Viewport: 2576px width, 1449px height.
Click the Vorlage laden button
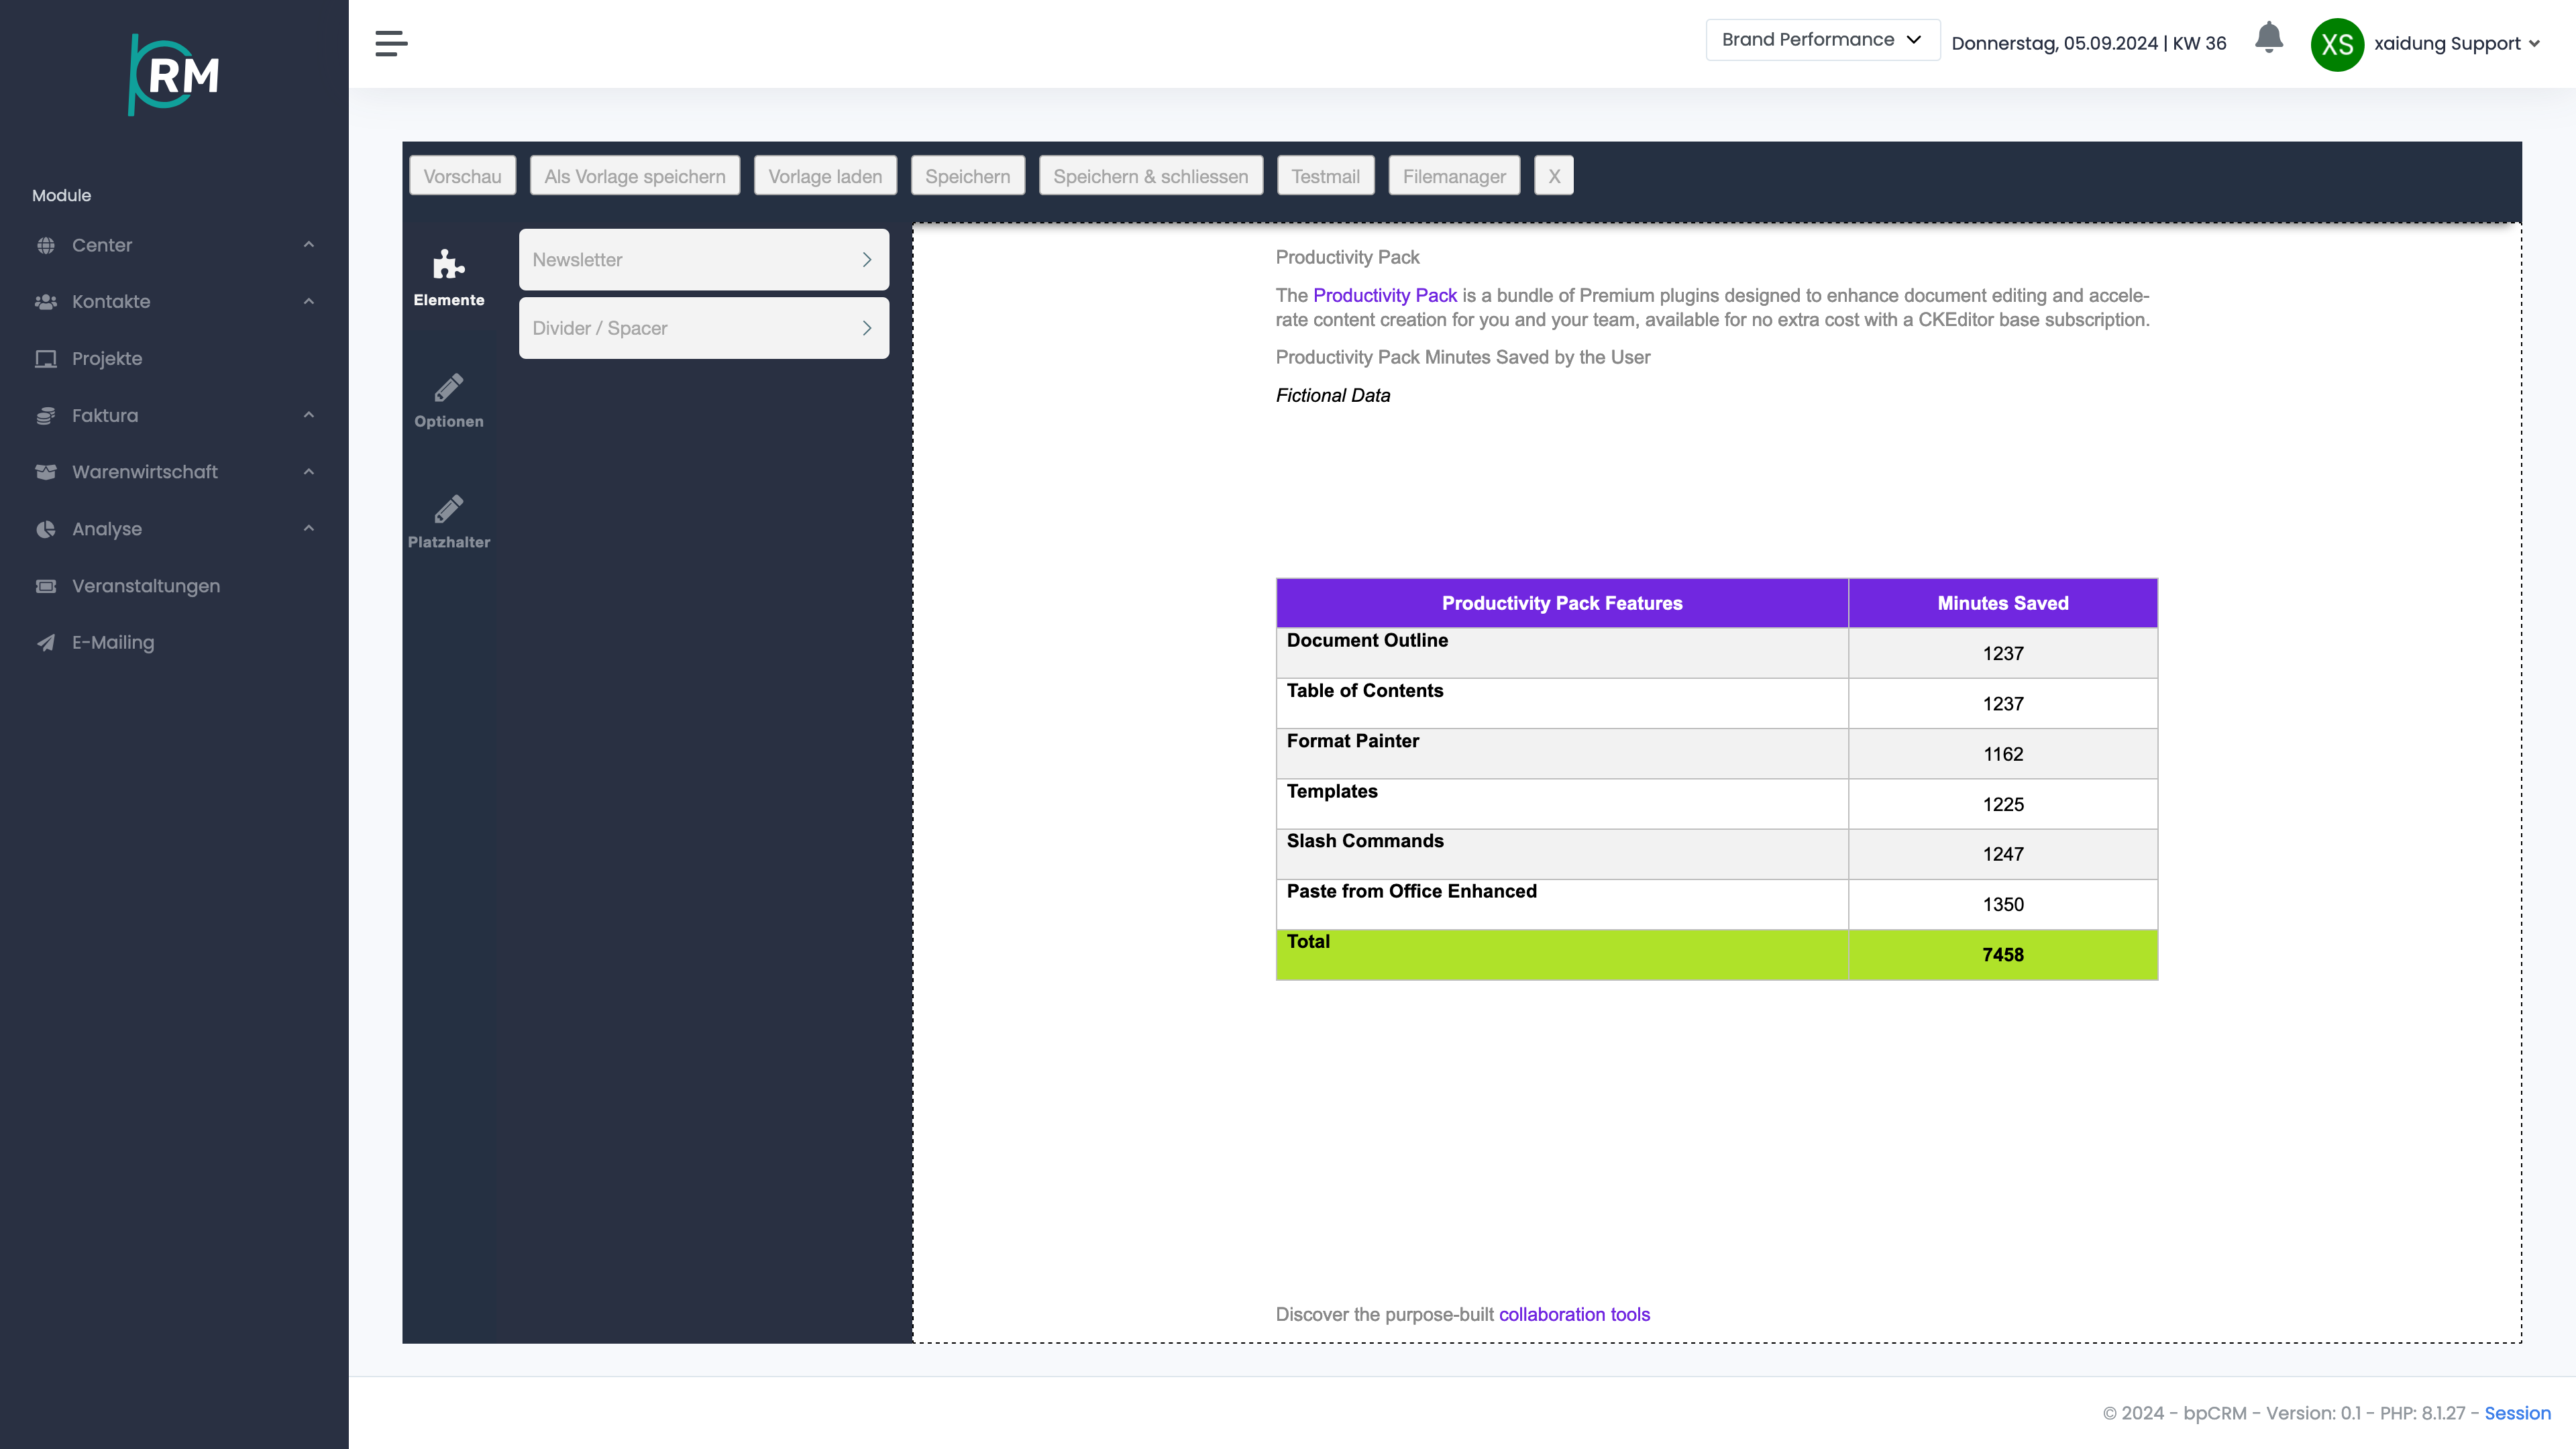825,176
